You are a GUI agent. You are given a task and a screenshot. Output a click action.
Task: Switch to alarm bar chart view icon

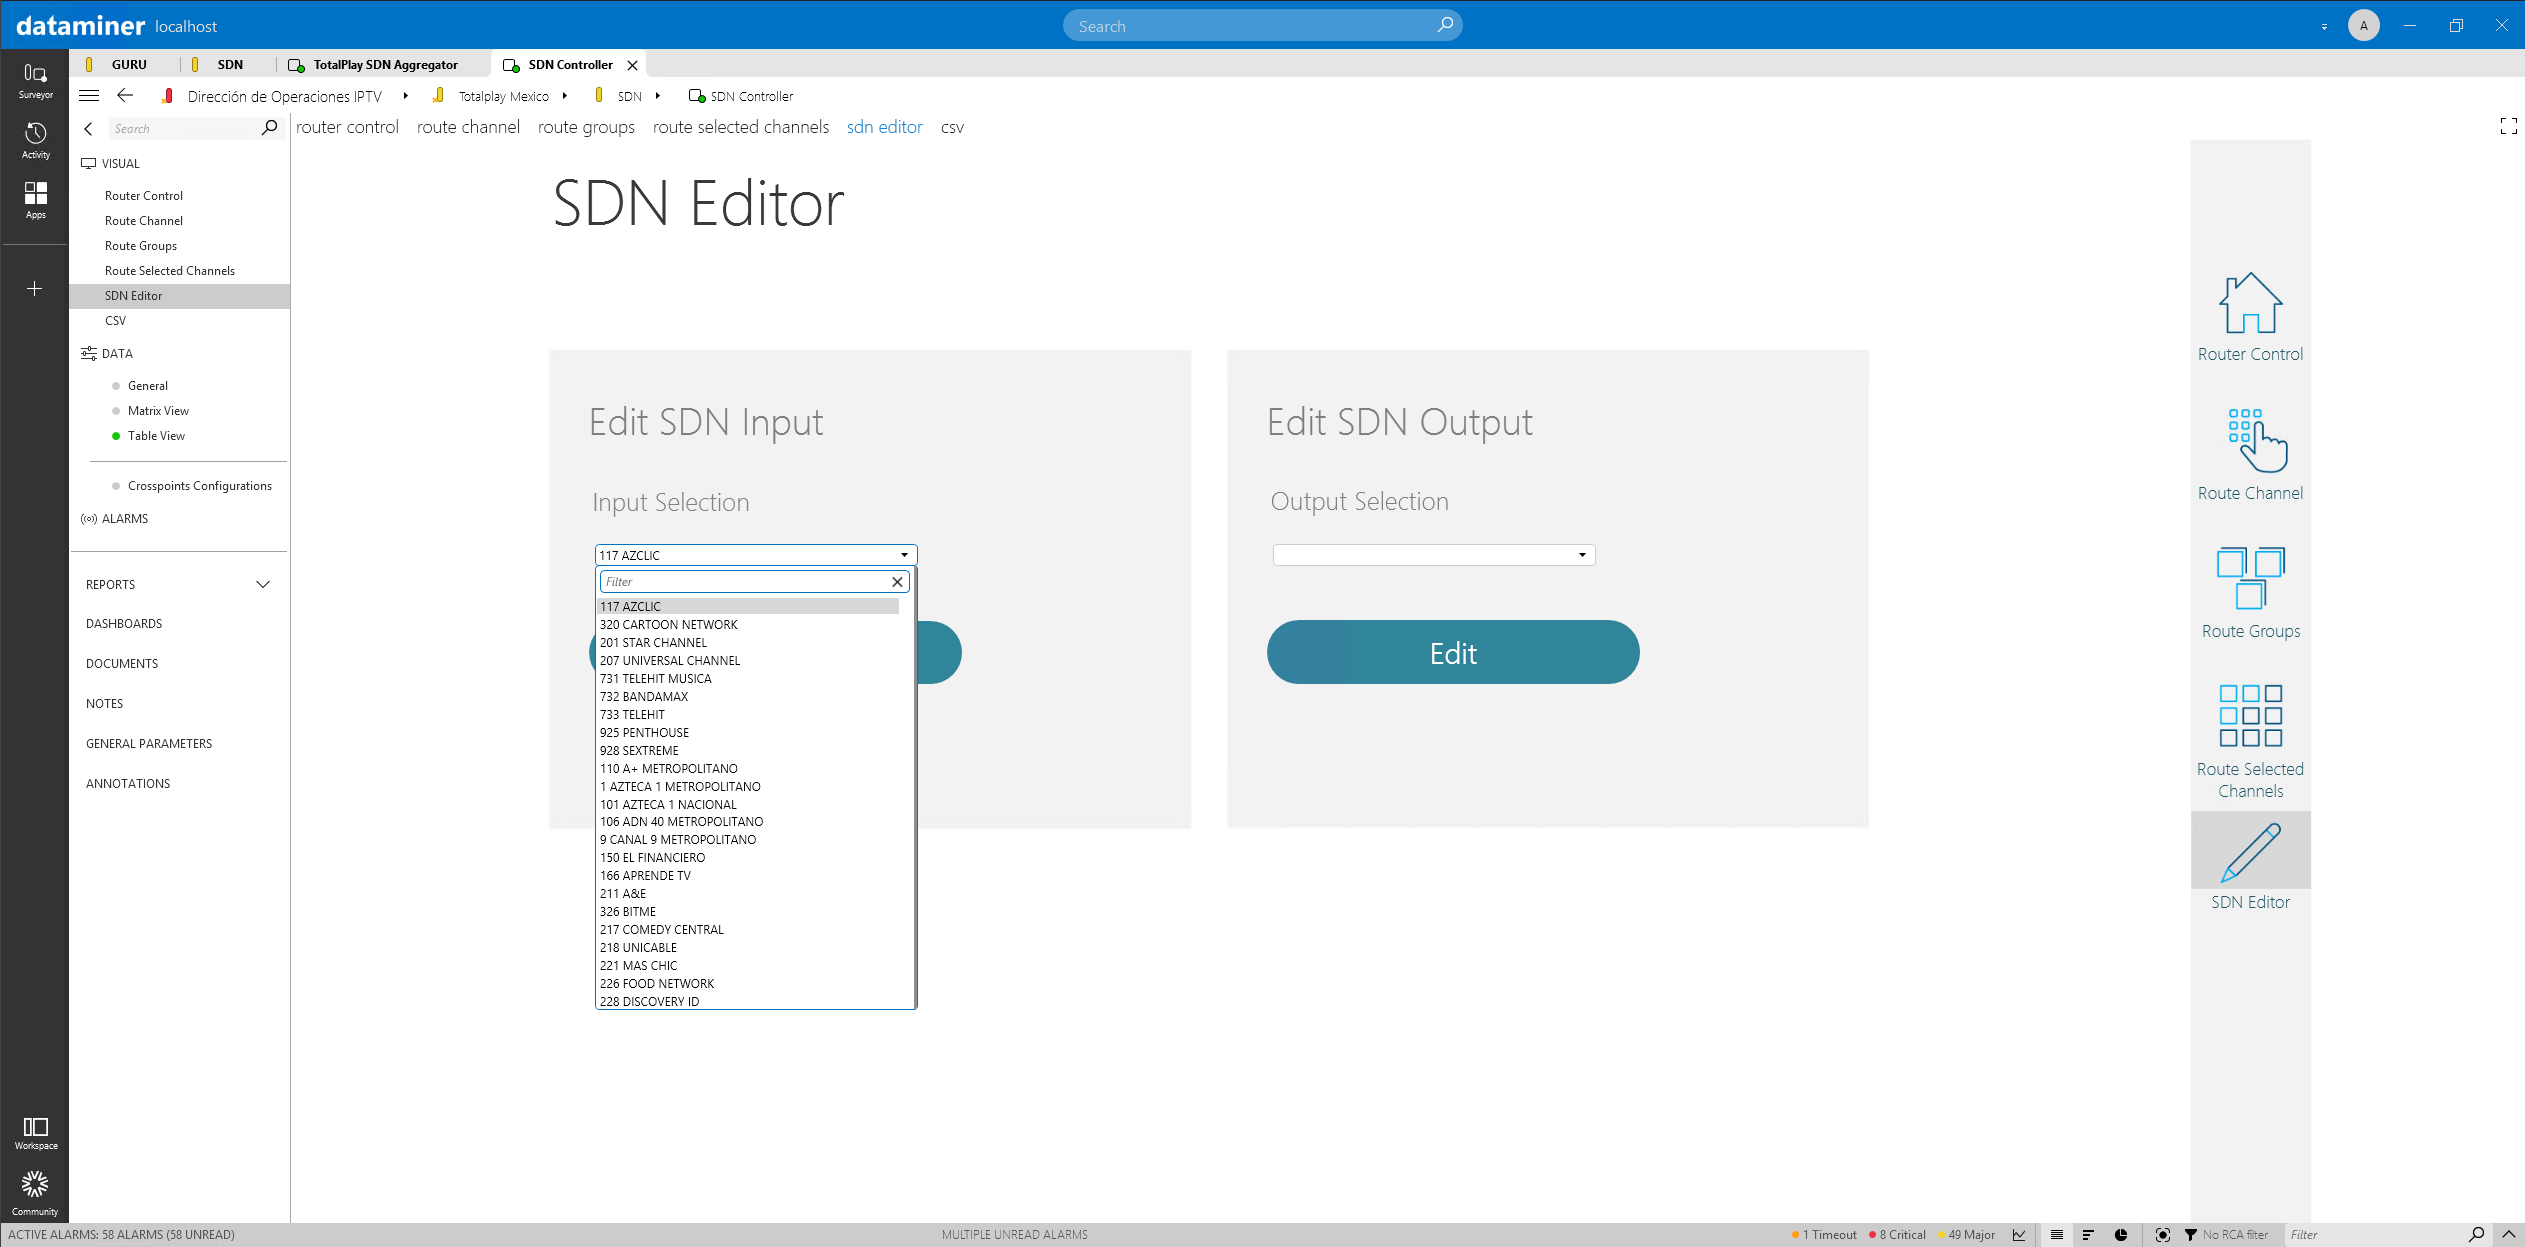point(2088,1235)
